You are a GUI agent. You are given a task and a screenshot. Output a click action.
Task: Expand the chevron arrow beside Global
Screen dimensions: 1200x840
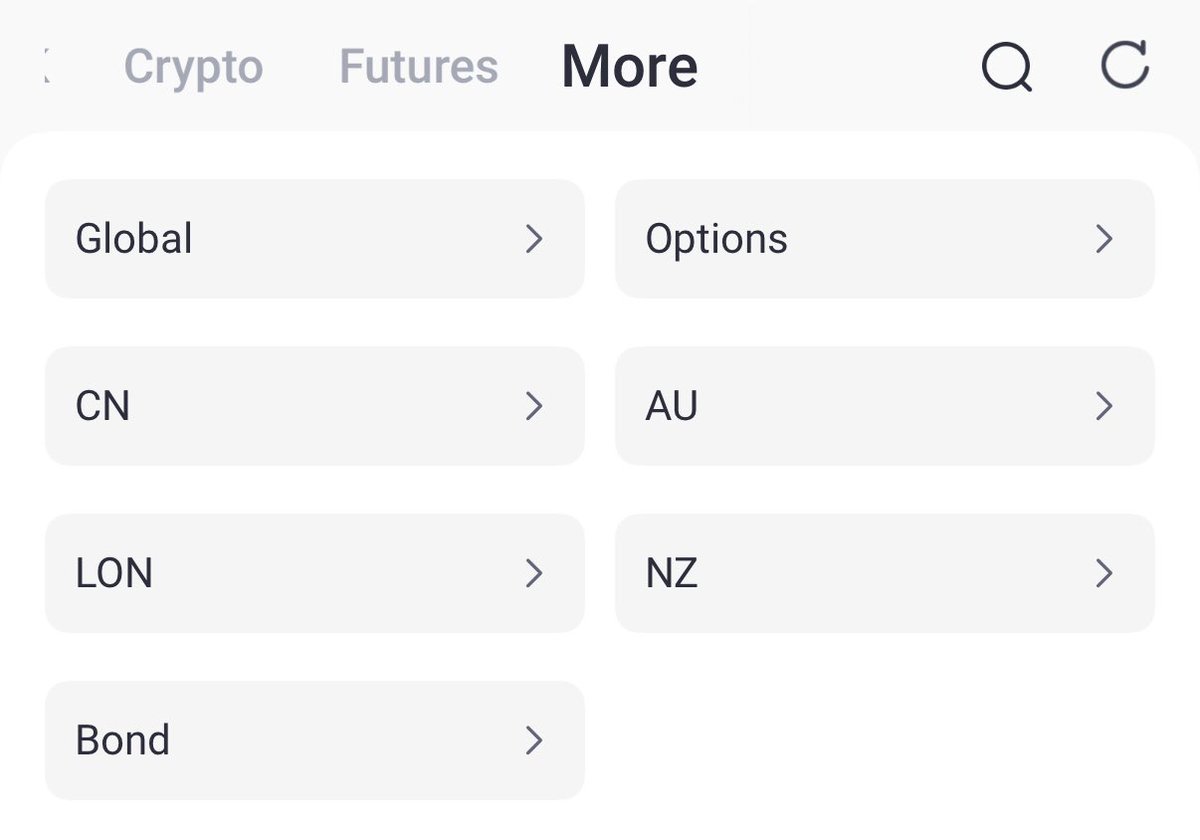tap(534, 239)
